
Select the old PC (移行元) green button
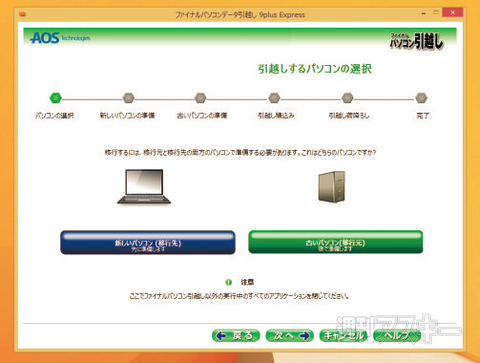(x=336, y=242)
